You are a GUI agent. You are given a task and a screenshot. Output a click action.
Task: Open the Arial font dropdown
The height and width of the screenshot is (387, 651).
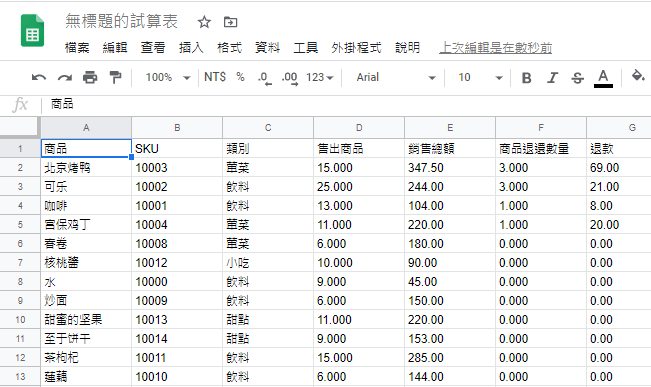[396, 77]
